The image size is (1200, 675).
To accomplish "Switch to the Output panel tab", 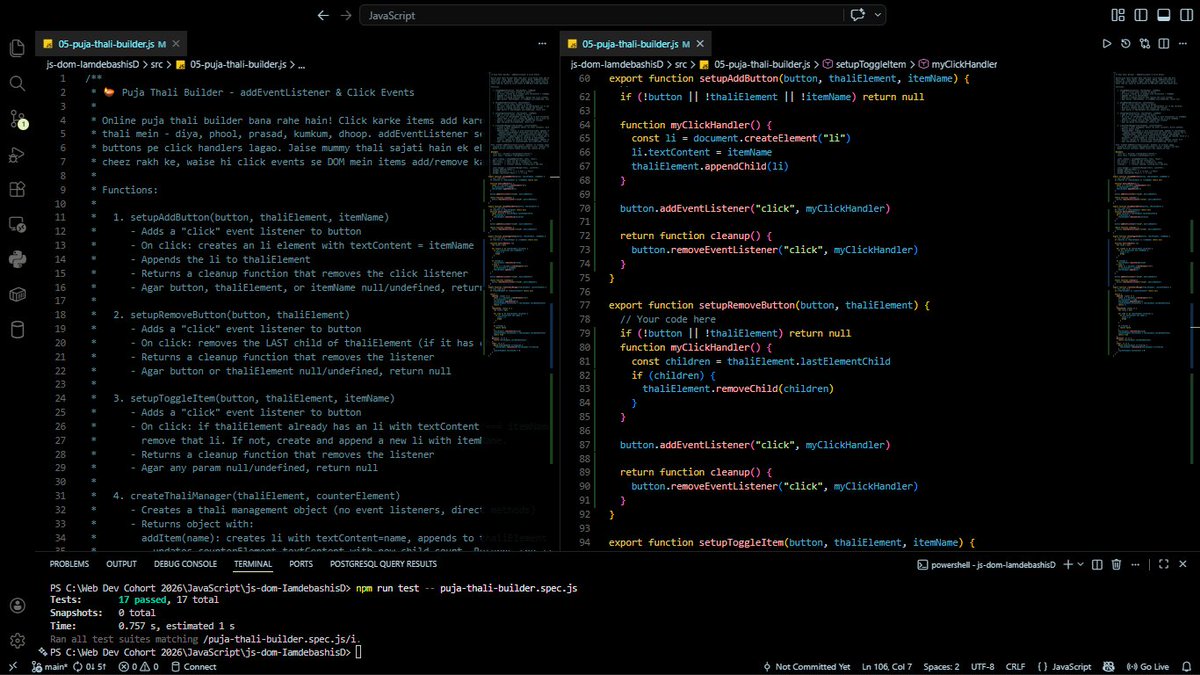I will (121, 564).
